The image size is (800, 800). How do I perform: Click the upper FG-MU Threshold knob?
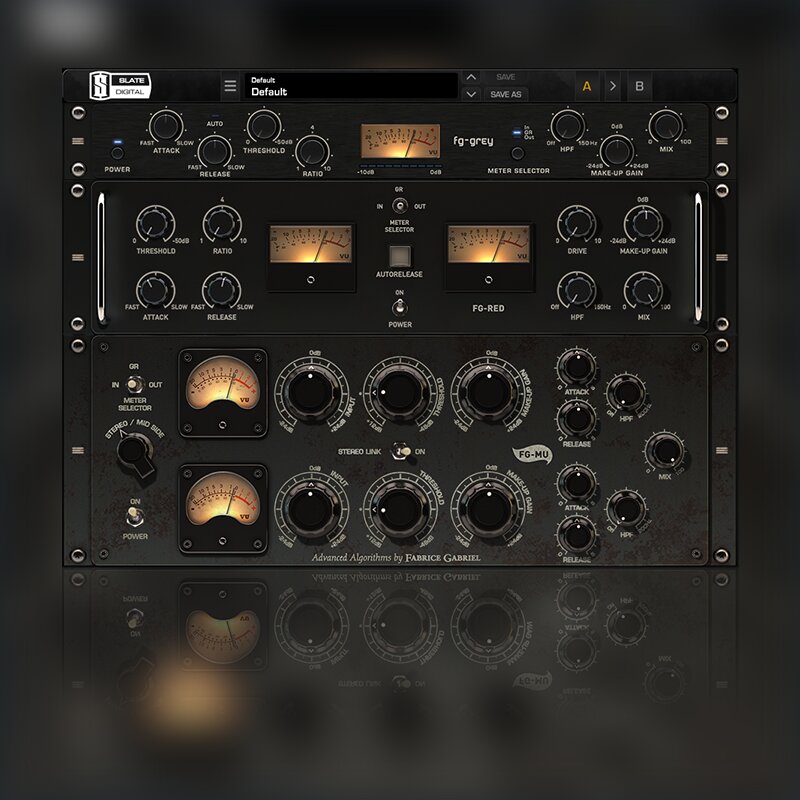pos(399,392)
